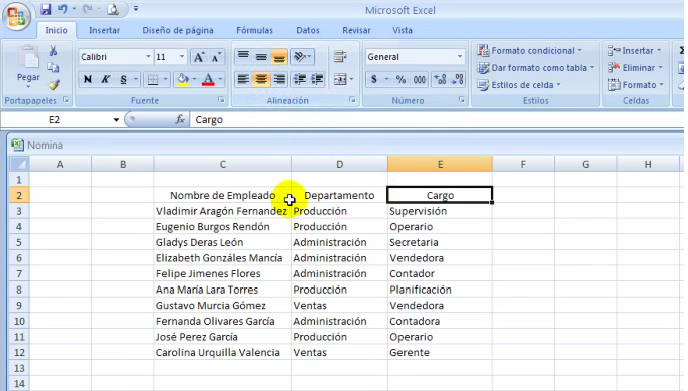Expand Fuente group dialog launcher

click(x=221, y=100)
